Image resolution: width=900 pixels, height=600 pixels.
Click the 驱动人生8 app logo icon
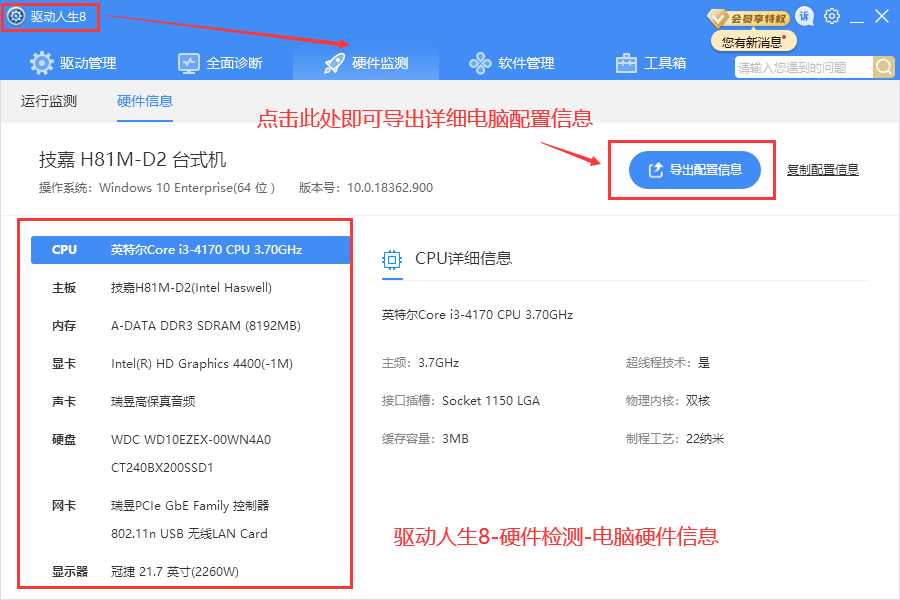coord(15,16)
